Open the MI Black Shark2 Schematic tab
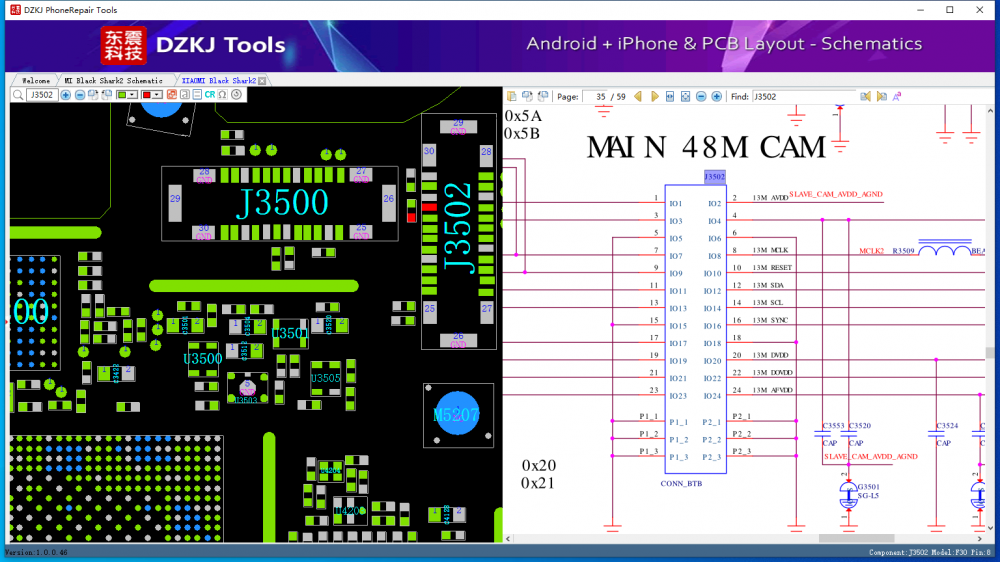The height and width of the screenshot is (562, 1000). 112,80
